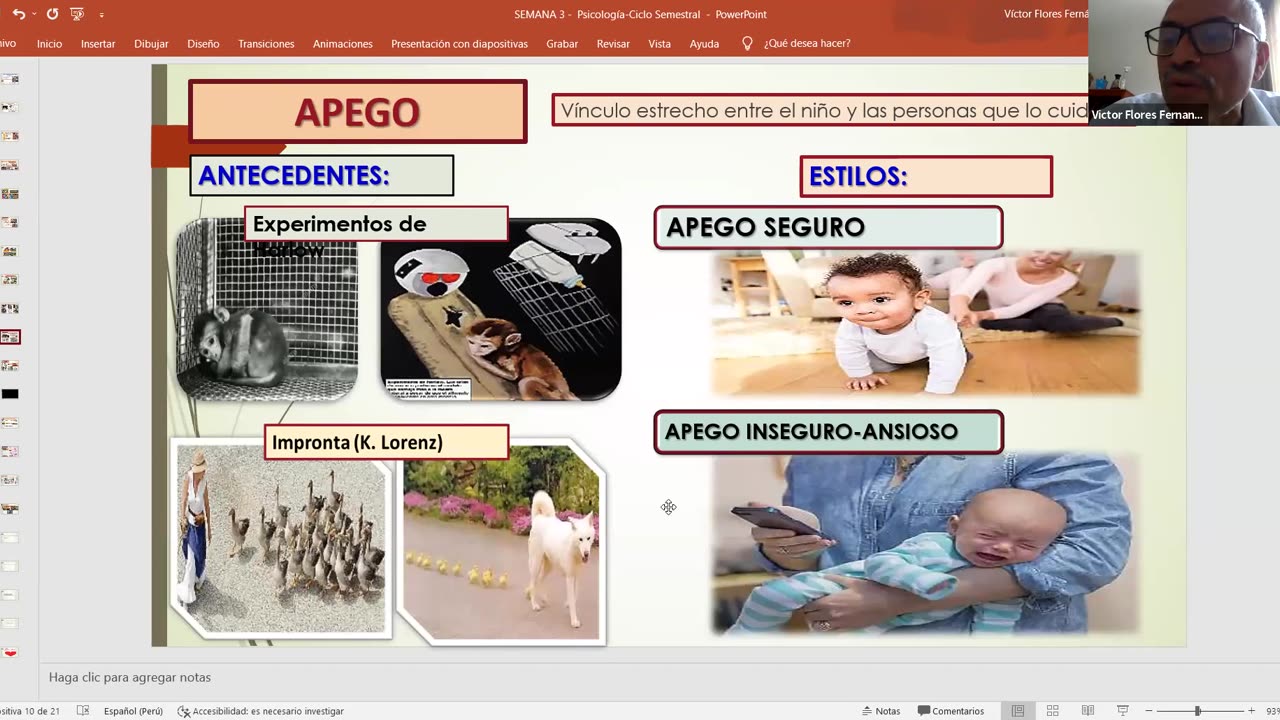Viewport: 1280px width, 720px height.
Task: Select the Harlow surrogate mother monkey image
Action: pyautogui.click(x=501, y=309)
